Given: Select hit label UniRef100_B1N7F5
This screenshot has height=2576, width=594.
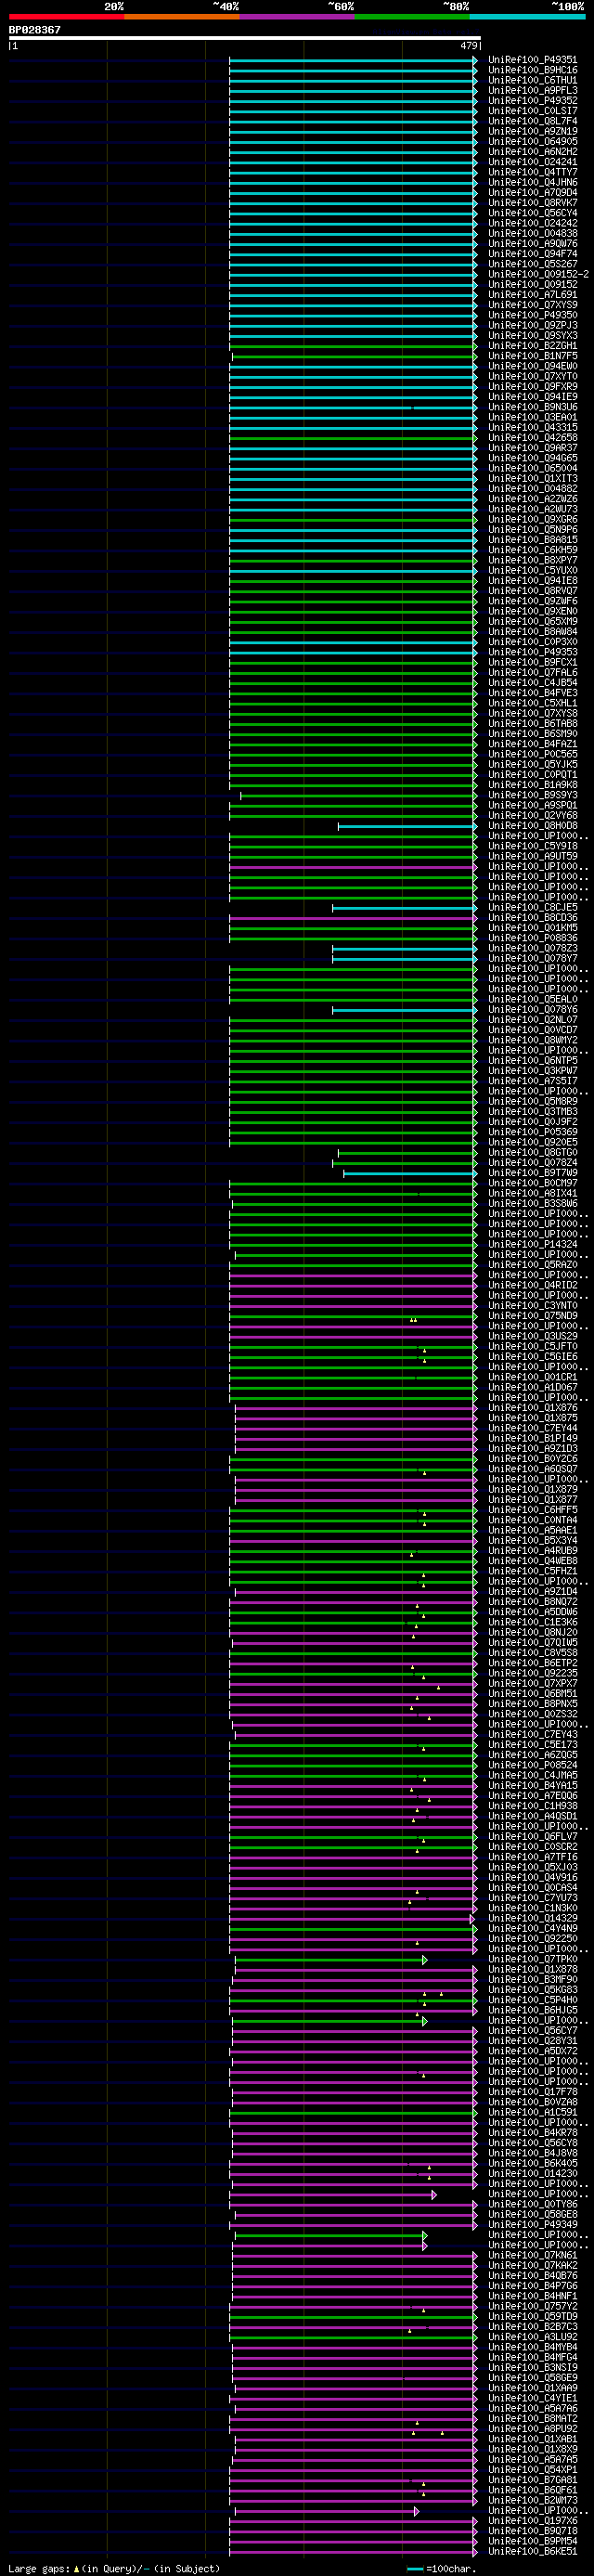Looking at the screenshot, I should [533, 356].
